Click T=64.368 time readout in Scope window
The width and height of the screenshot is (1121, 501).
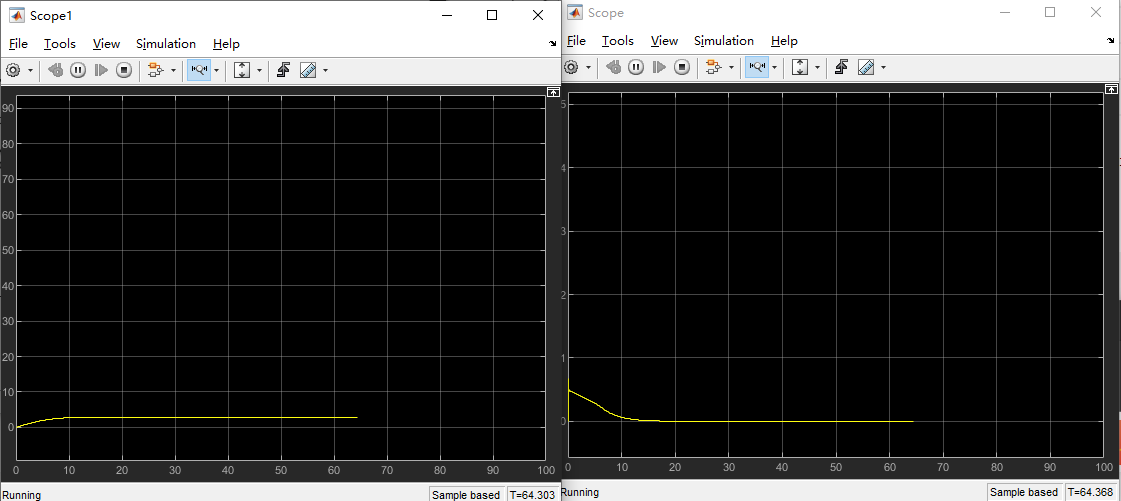(1090, 492)
